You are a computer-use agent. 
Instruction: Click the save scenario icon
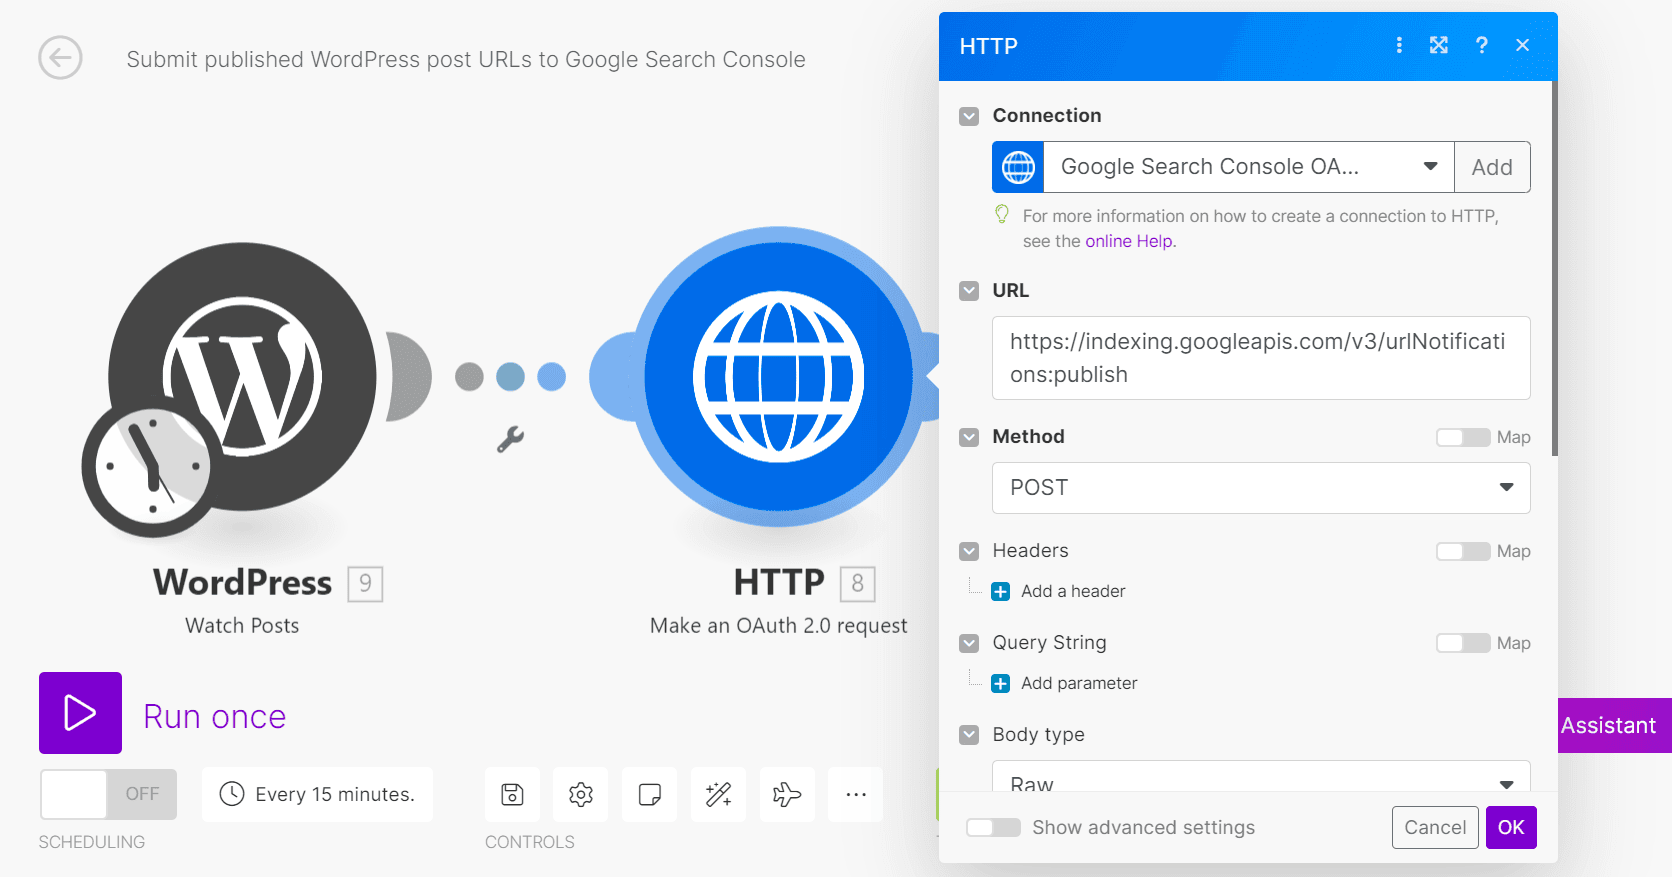pyautogui.click(x=512, y=794)
